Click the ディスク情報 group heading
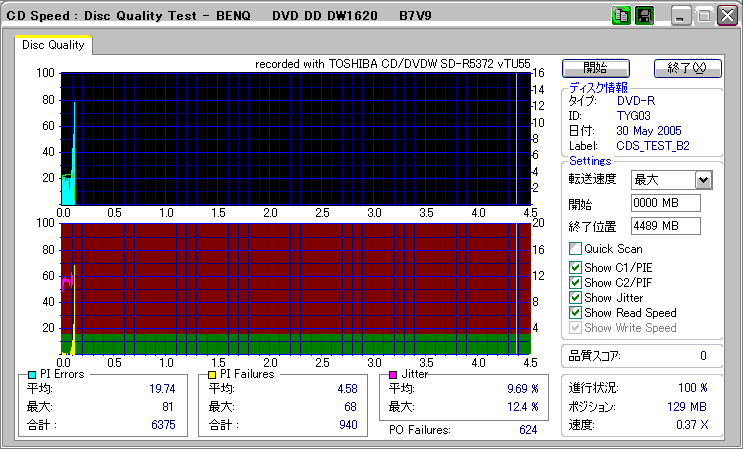This screenshot has height=449, width=743. tap(598, 87)
